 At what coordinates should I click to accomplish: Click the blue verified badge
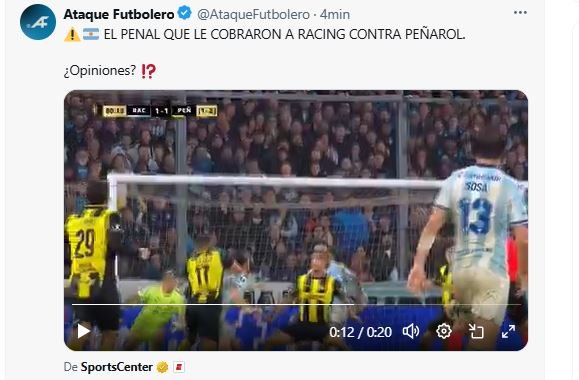[x=185, y=14]
